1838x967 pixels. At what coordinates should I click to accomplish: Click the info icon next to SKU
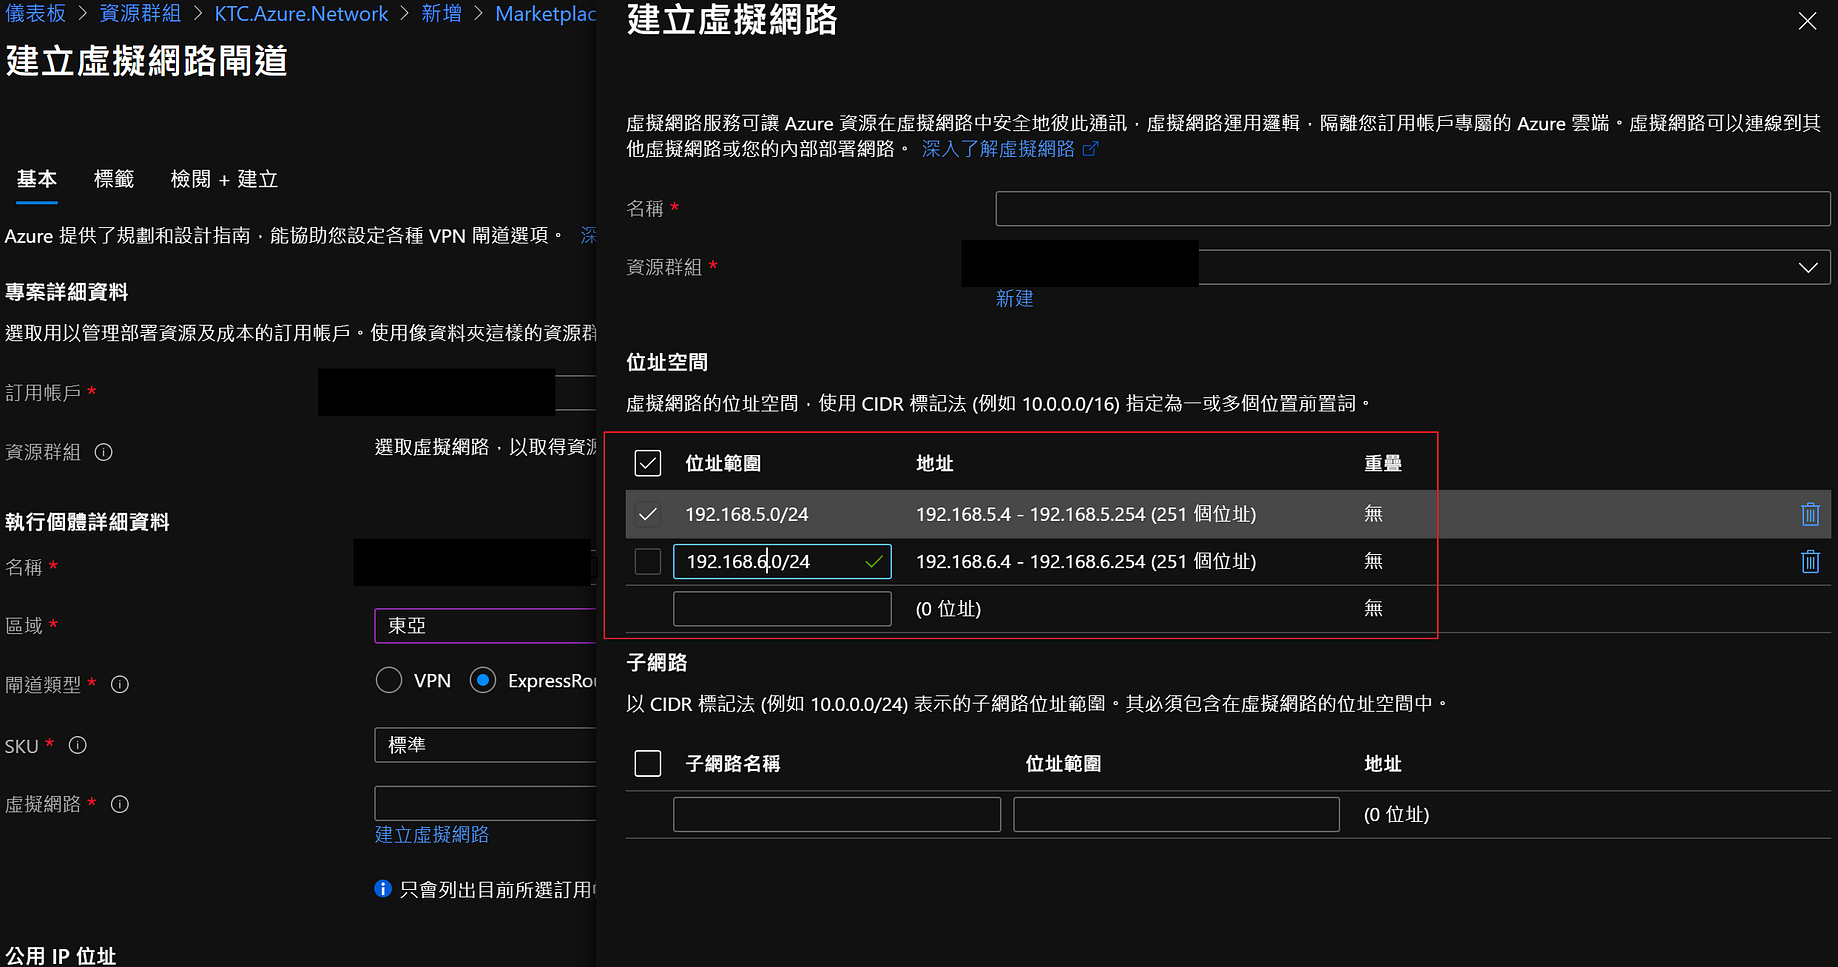coord(77,744)
